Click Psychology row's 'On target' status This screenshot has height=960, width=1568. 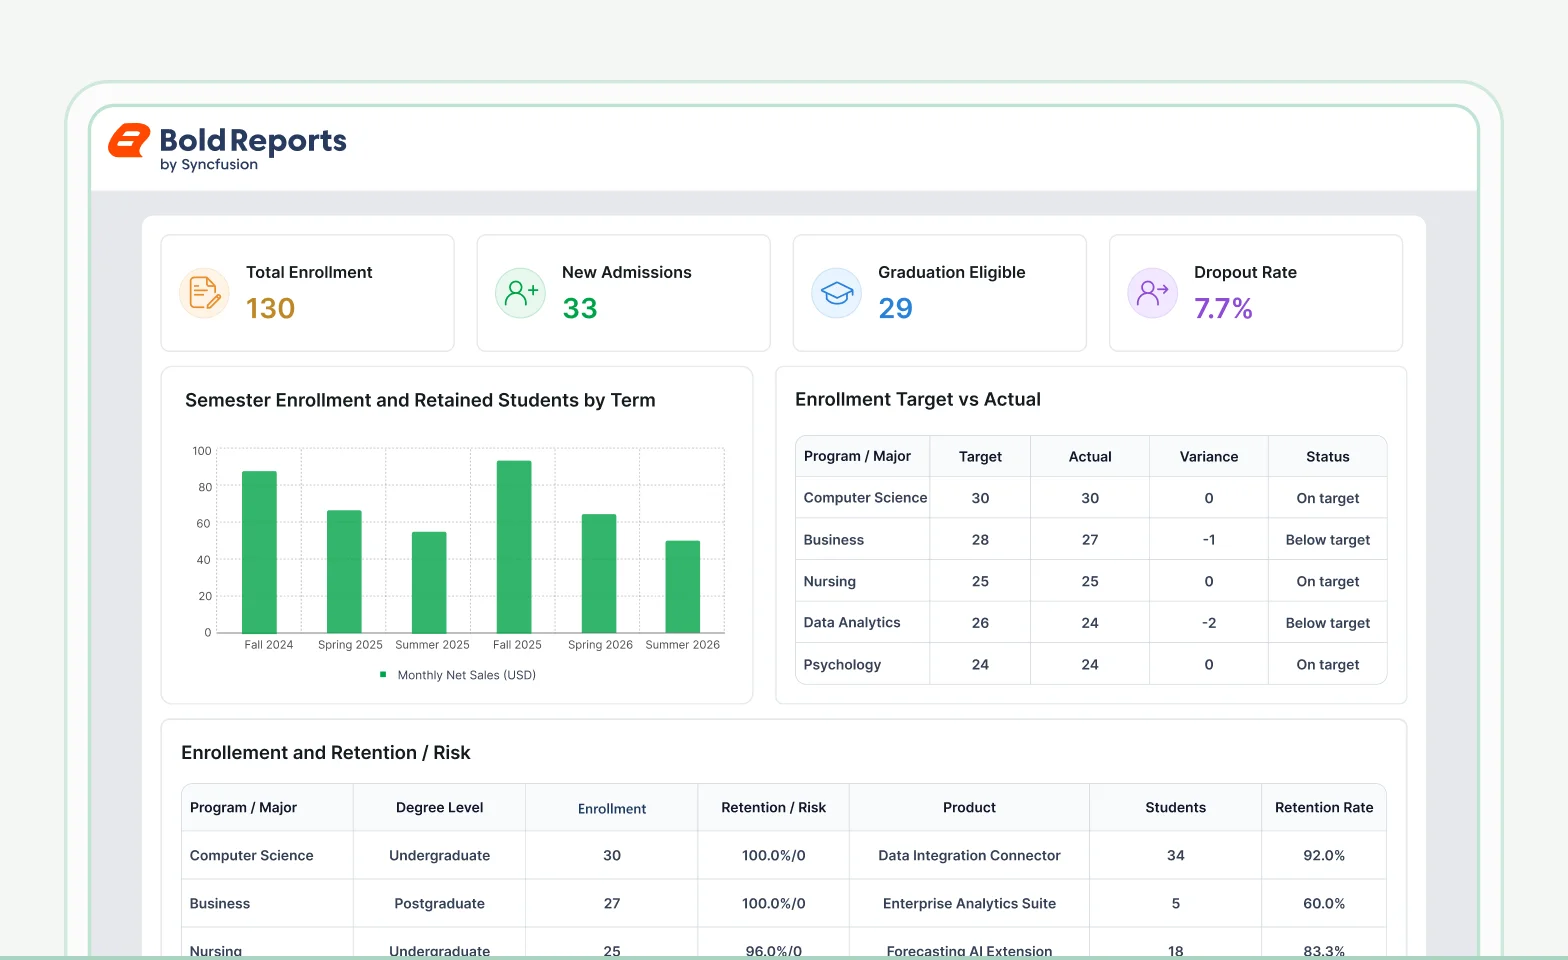coord(1328,664)
